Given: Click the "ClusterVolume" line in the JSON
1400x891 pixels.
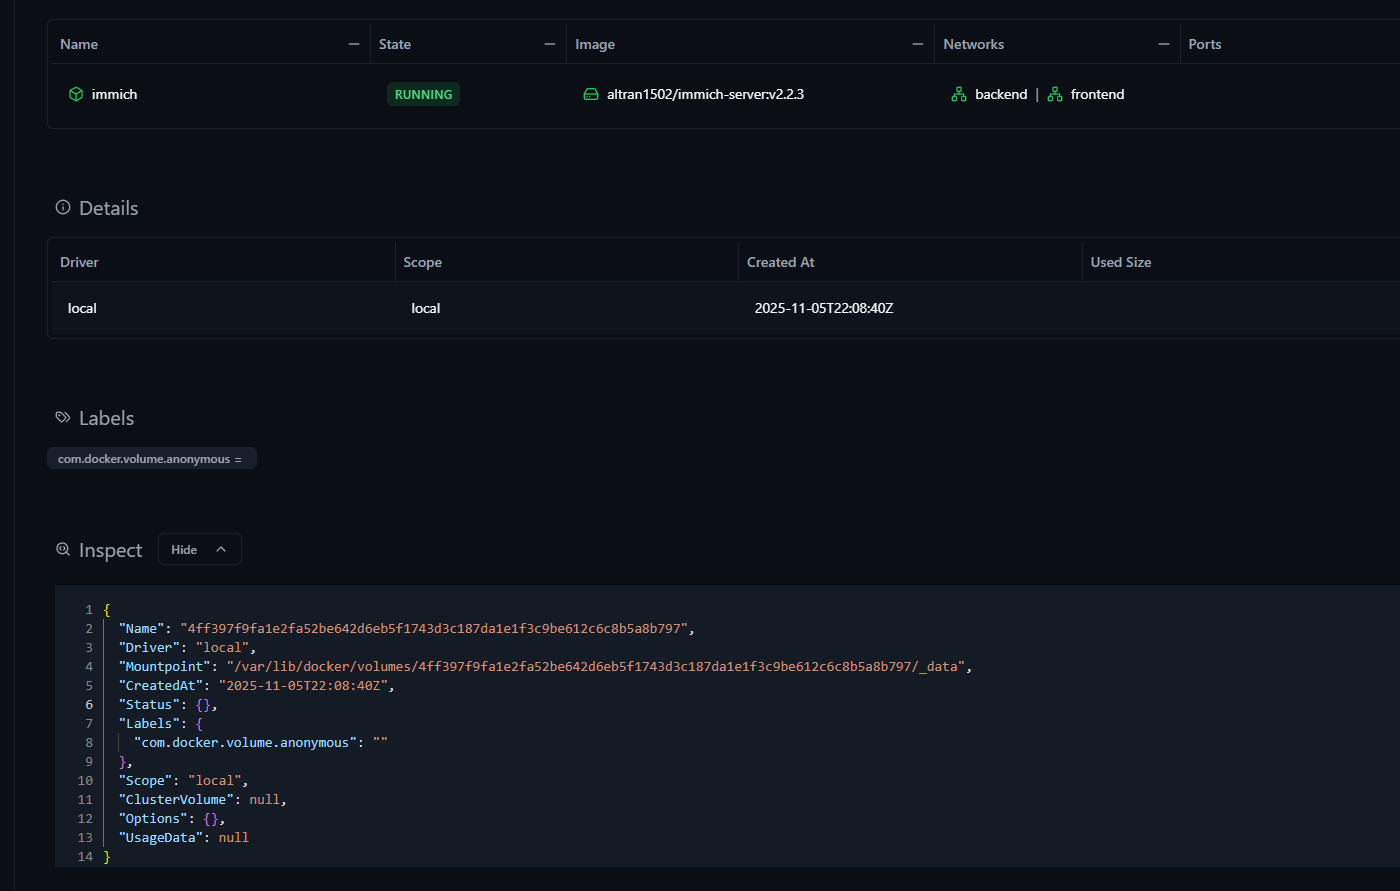Looking at the screenshot, I should [x=202, y=800].
